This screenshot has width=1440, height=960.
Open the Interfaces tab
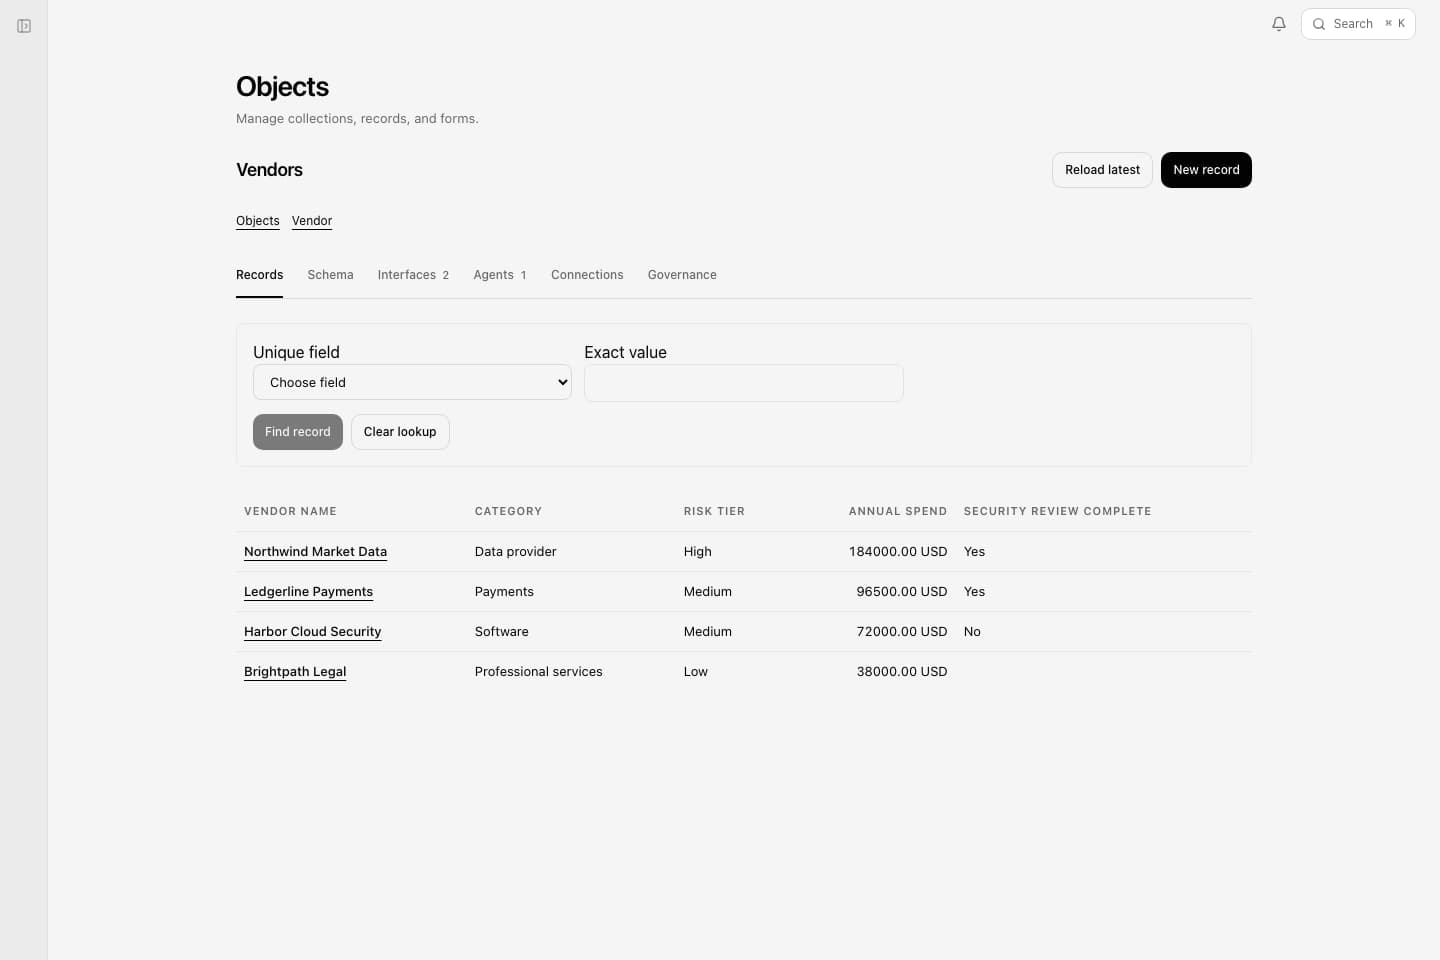pos(413,275)
